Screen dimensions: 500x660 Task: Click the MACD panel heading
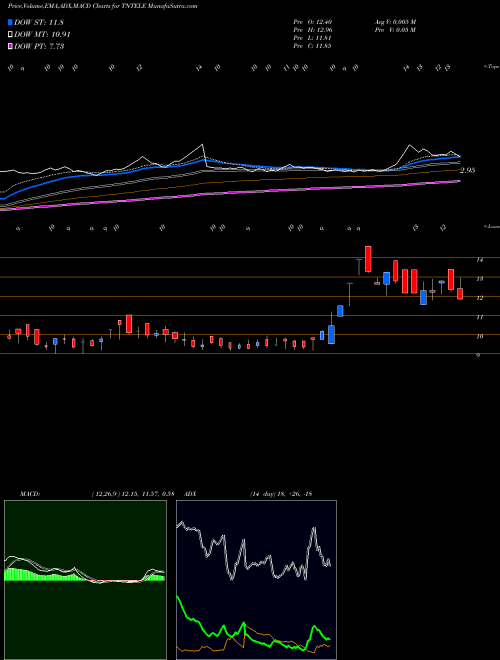point(29,494)
